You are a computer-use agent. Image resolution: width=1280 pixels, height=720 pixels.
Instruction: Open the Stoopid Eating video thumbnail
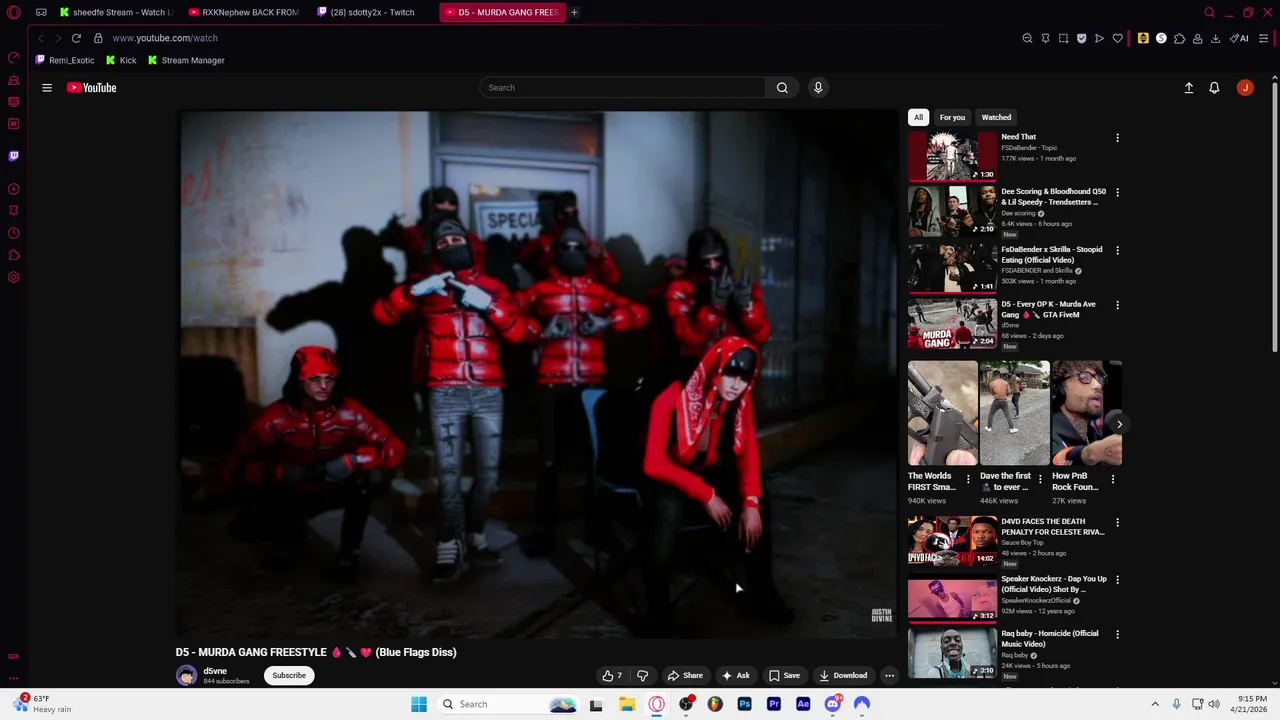pyautogui.click(x=952, y=268)
